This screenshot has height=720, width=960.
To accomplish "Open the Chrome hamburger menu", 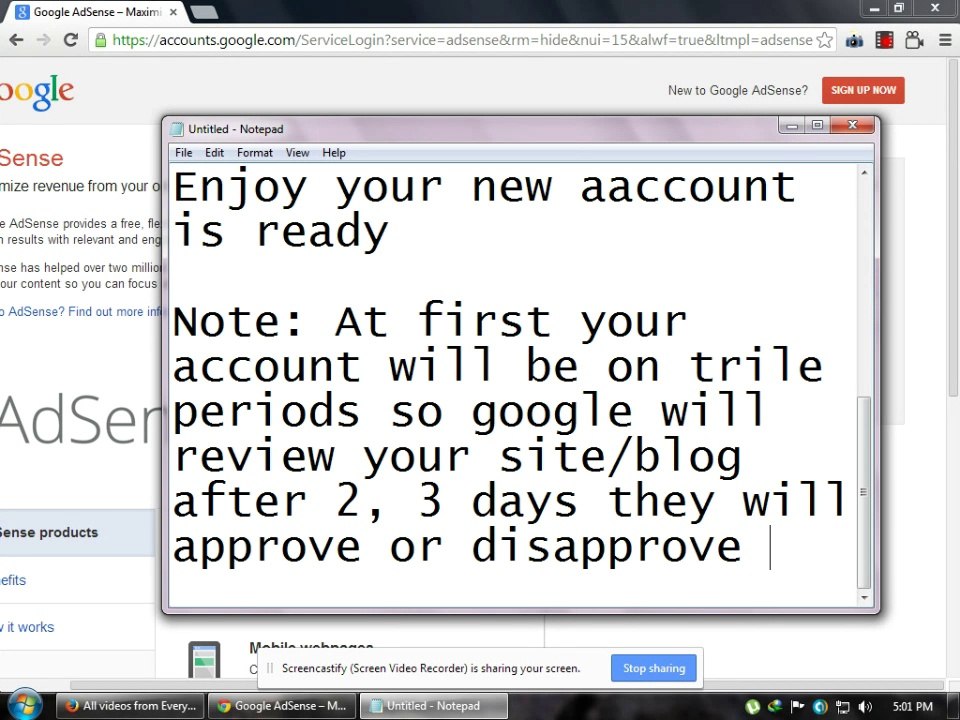I will (945, 40).
